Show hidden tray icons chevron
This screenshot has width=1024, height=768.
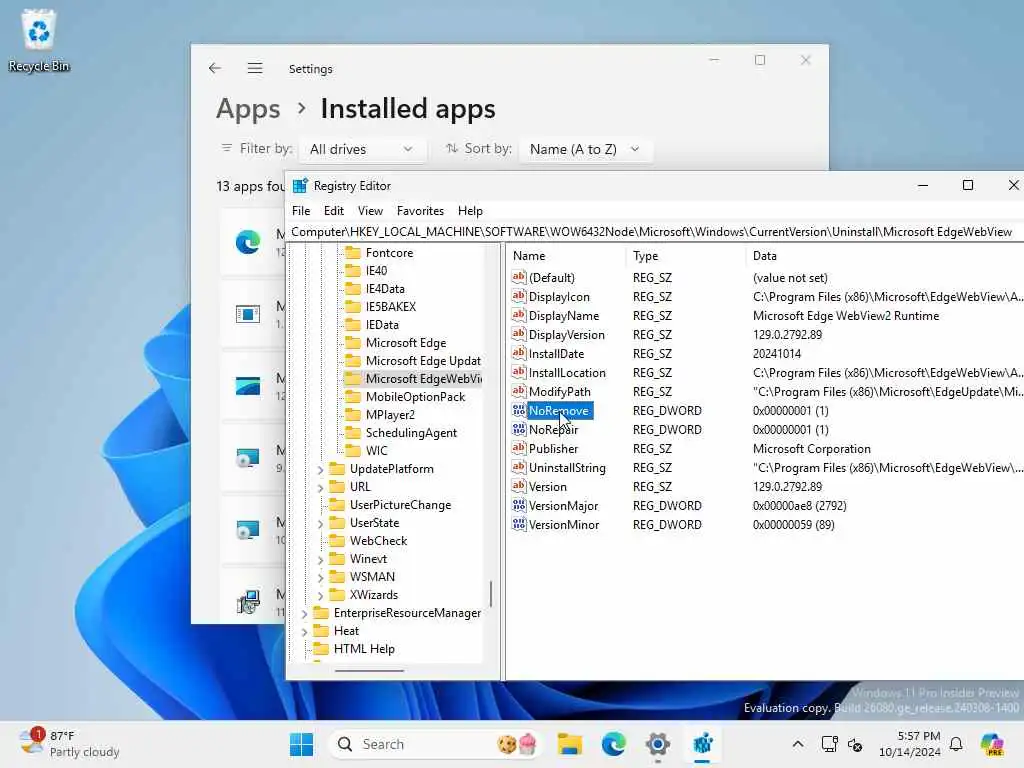(x=797, y=744)
